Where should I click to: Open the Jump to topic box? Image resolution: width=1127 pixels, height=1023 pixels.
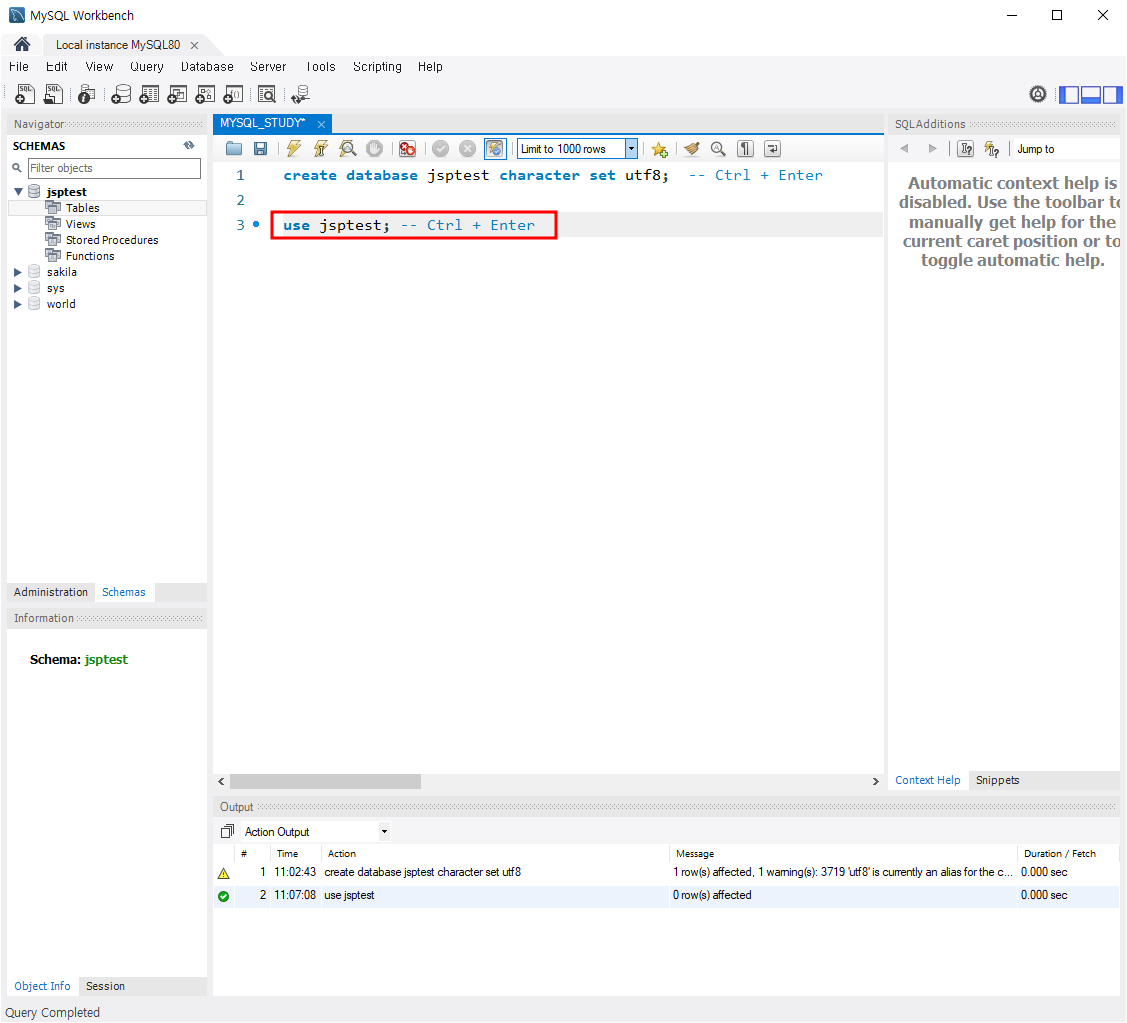tap(1066, 149)
